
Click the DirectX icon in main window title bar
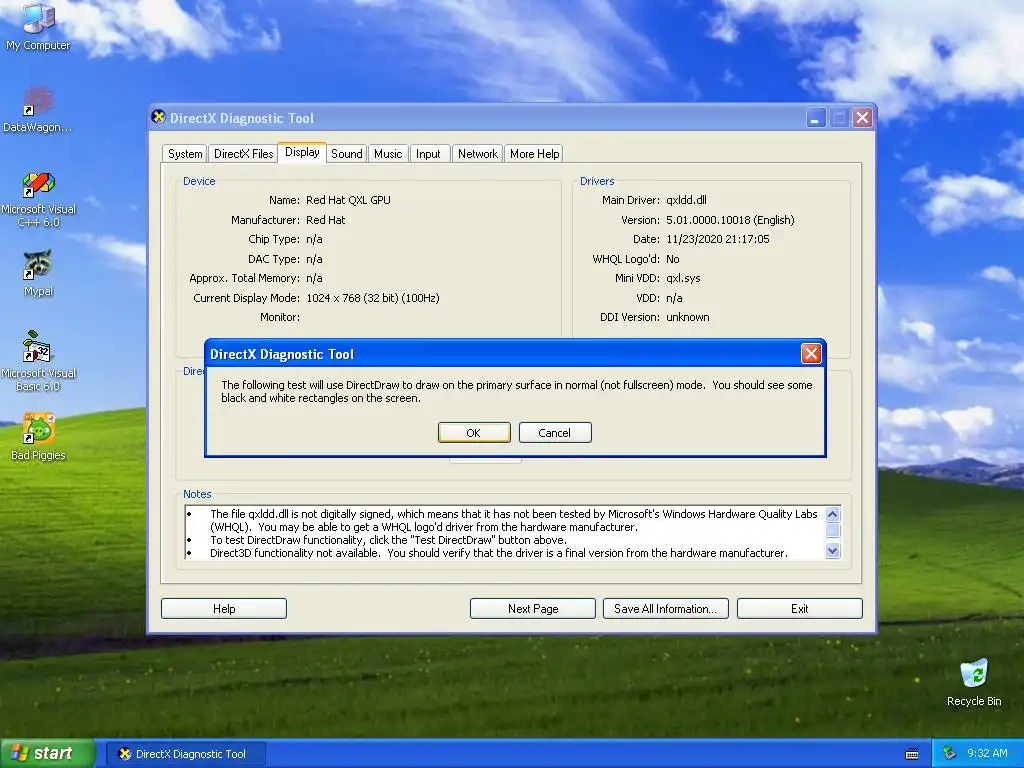coord(158,118)
